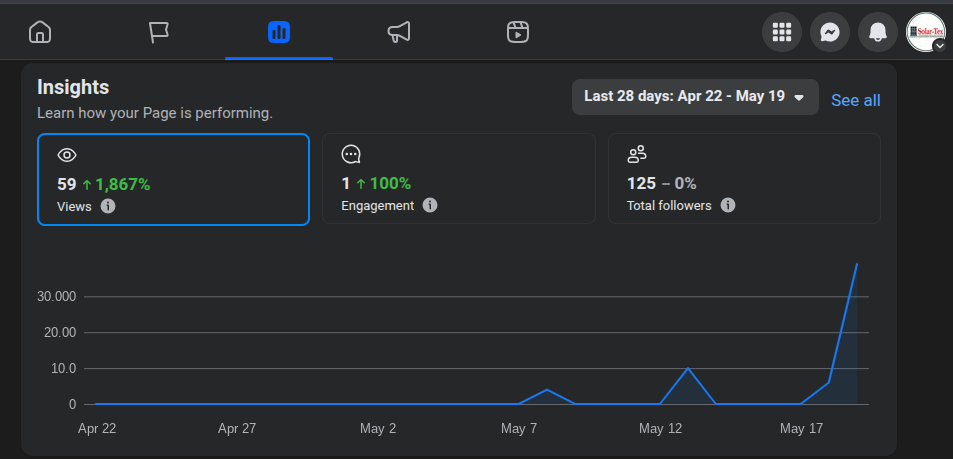Viewport: 953px width, 459px height.
Task: Click the 125 followers count
Action: 641,184
